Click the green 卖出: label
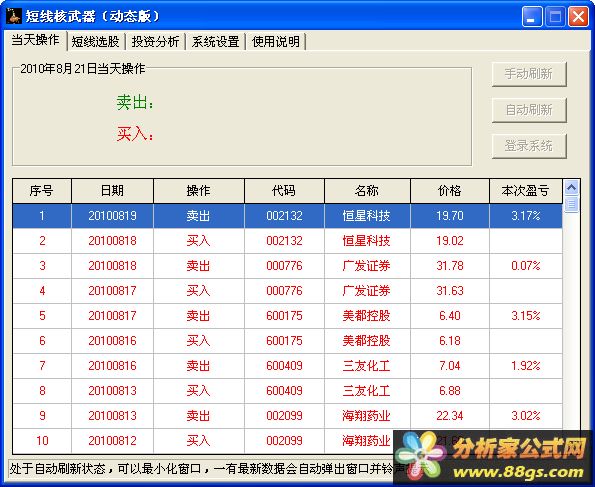Screen dimensions: 595x487 click(x=135, y=102)
